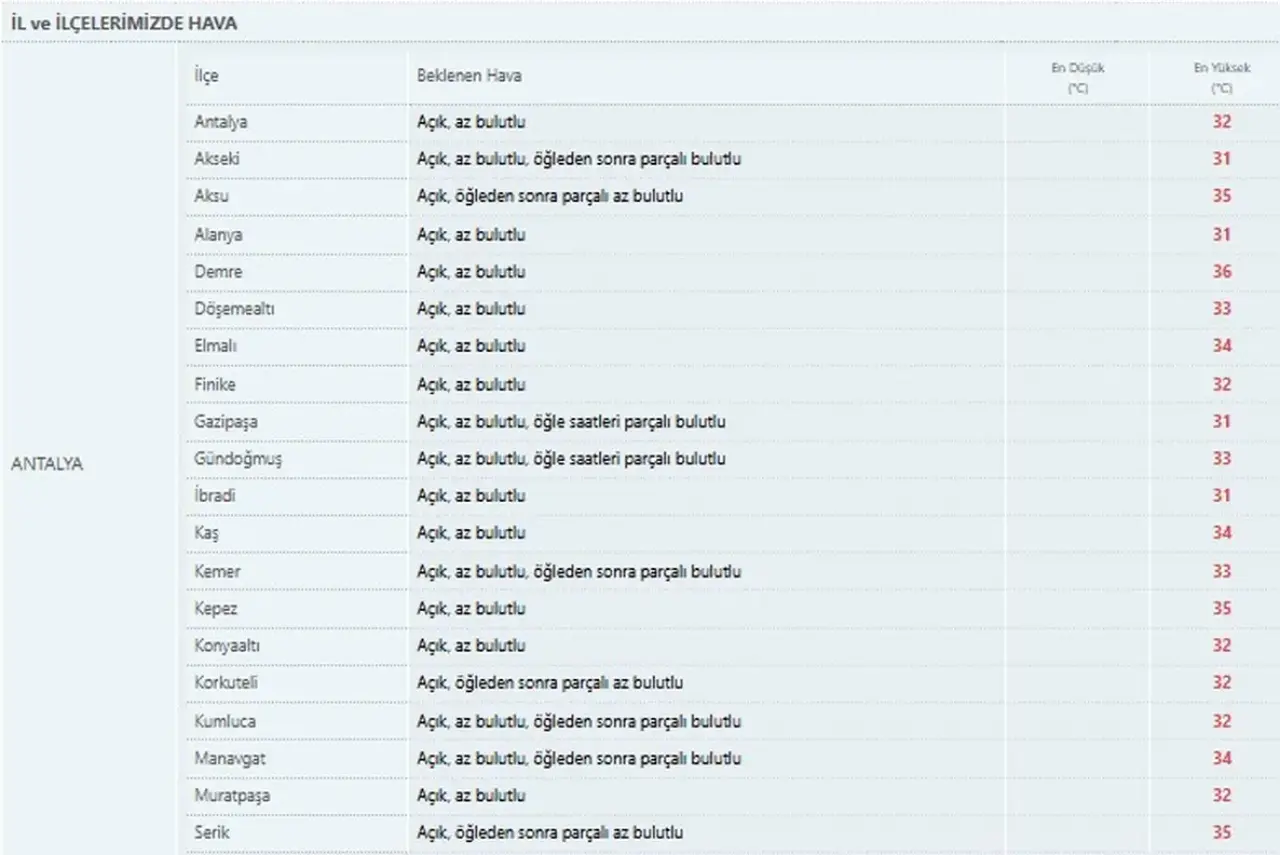Select the Döşemealtı district name
Viewport: 1280px width, 855px height.
point(234,309)
